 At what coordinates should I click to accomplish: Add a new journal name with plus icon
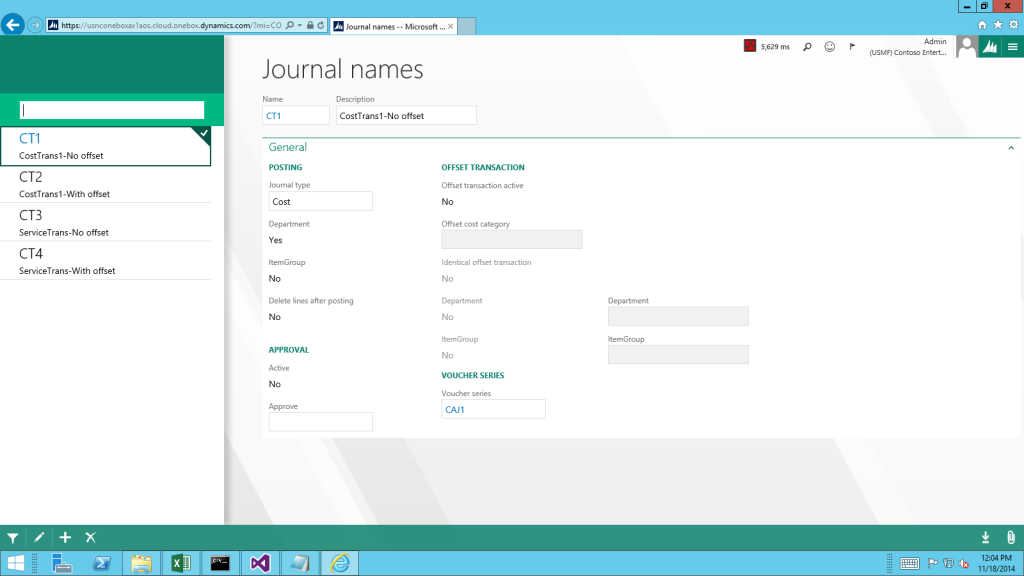(x=65, y=538)
